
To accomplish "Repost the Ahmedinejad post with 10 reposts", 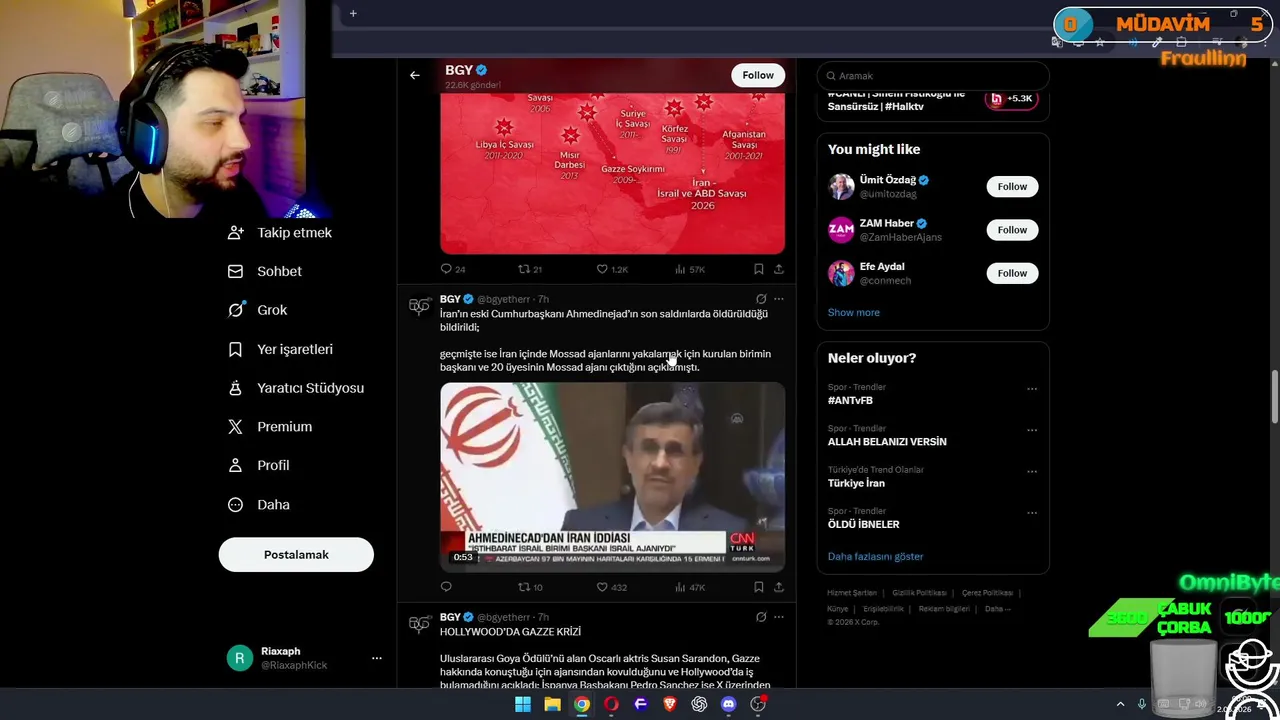I will [x=530, y=587].
